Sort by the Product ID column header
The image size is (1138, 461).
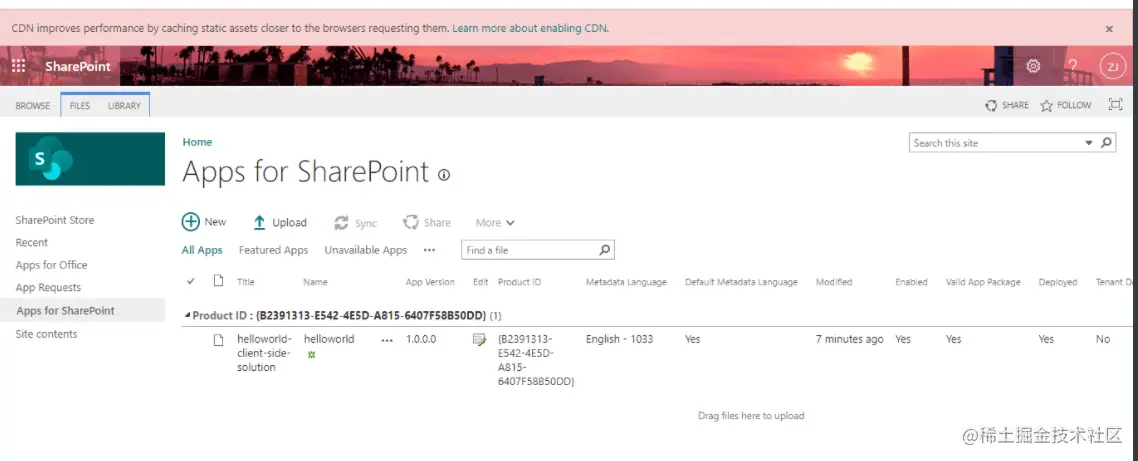(520, 282)
